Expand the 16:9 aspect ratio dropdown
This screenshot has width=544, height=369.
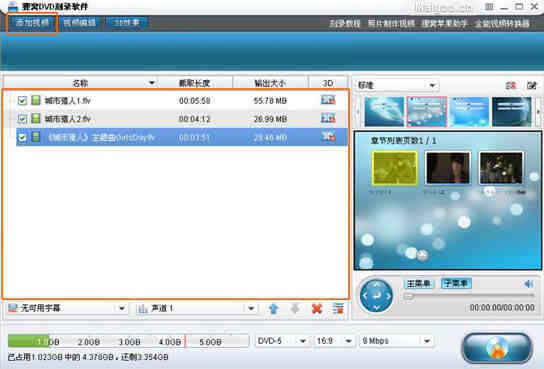coord(334,341)
